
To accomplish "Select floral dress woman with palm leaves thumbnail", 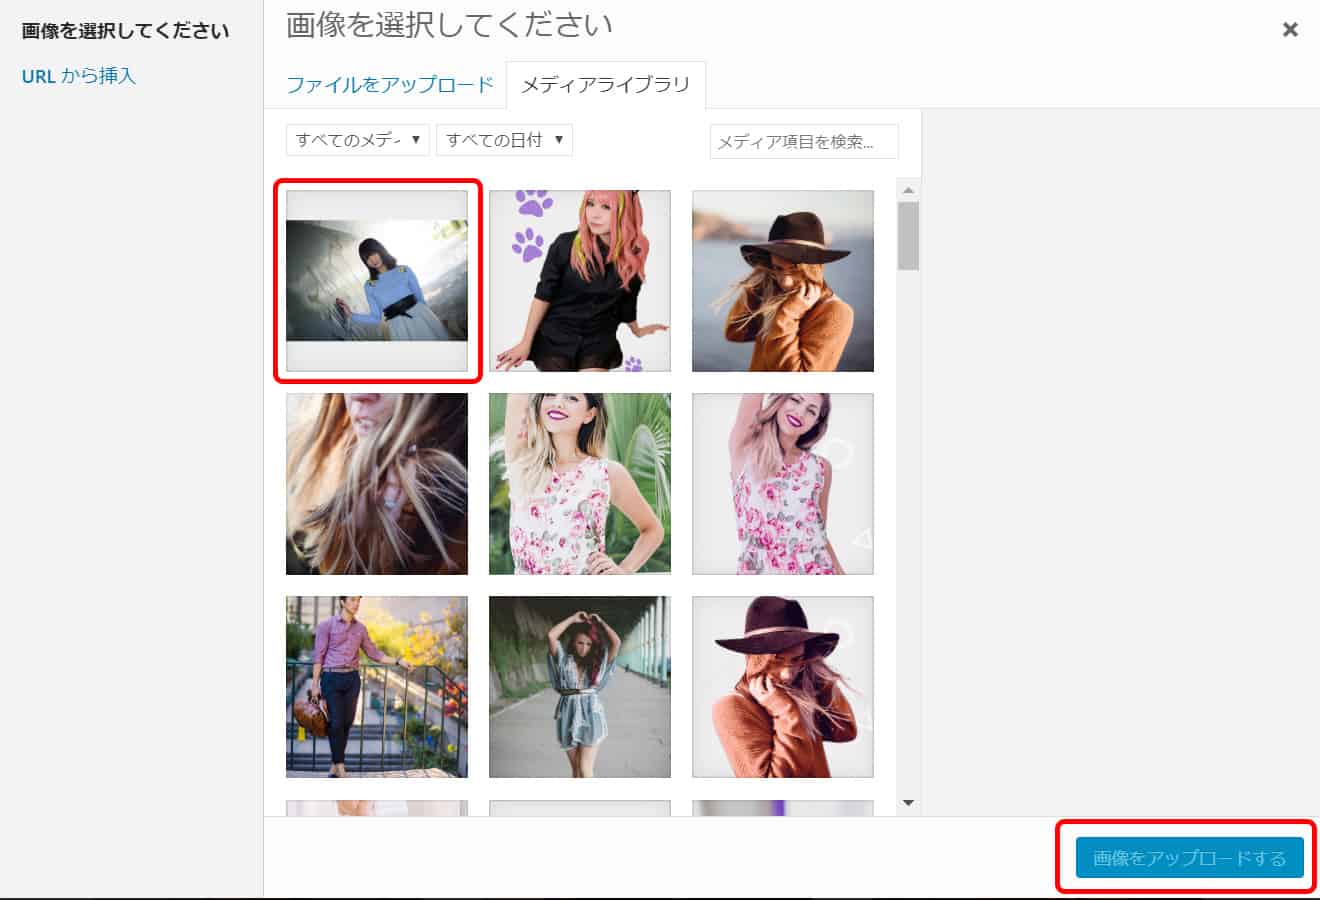I will click(x=580, y=484).
